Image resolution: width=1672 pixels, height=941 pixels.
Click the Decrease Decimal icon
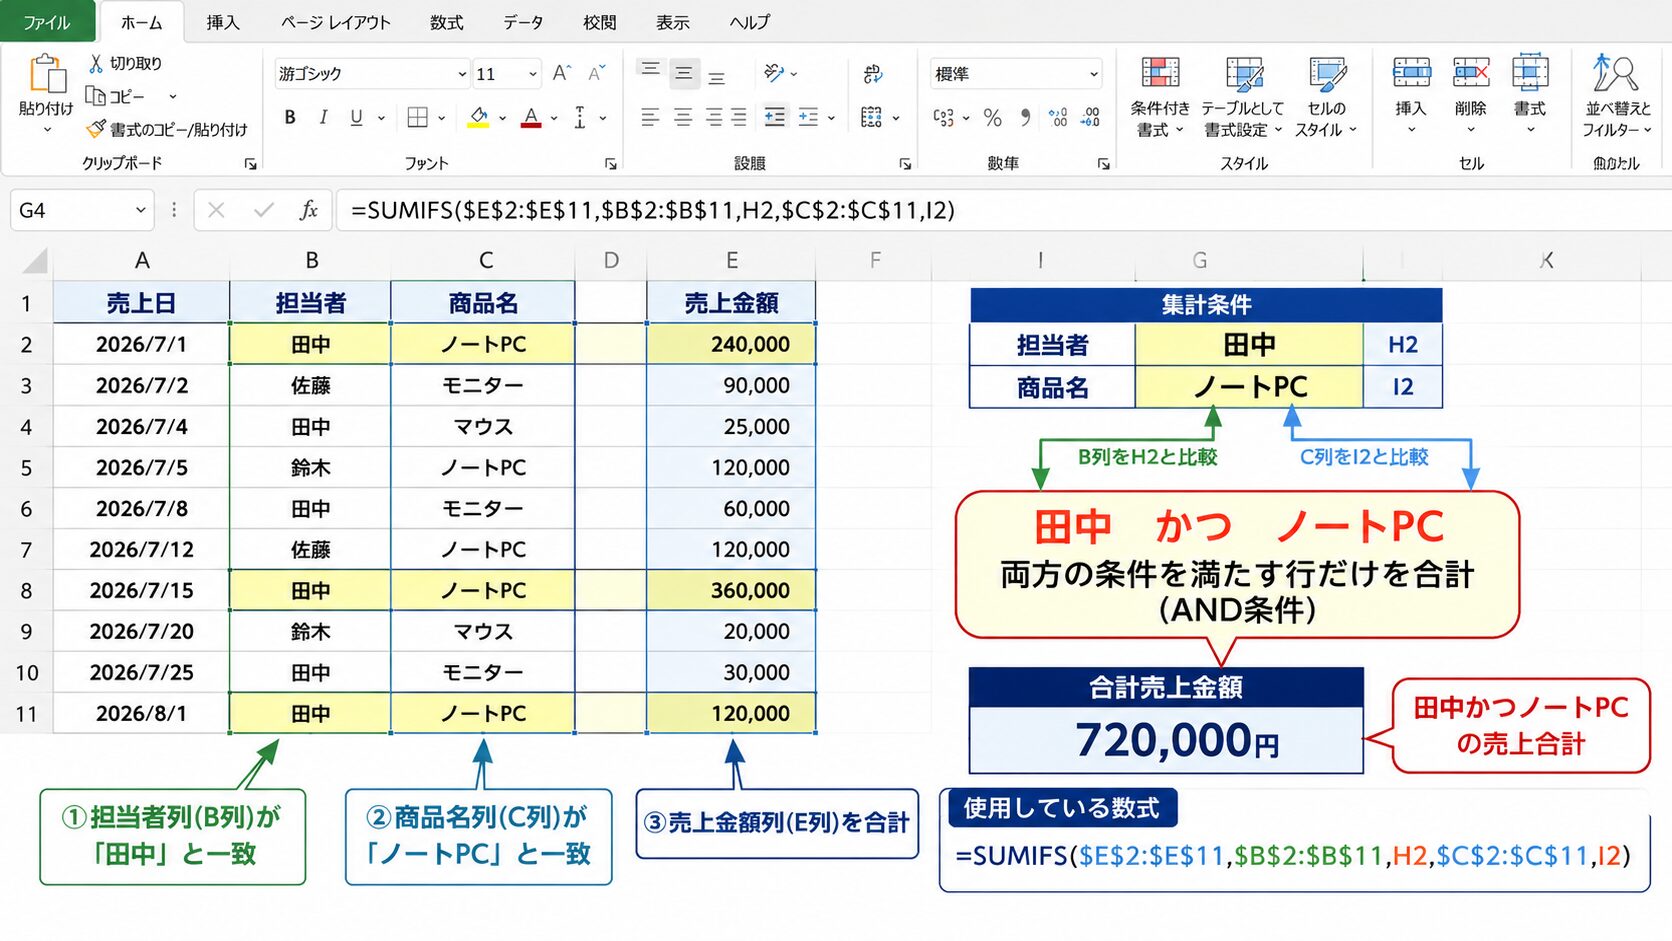1090,117
